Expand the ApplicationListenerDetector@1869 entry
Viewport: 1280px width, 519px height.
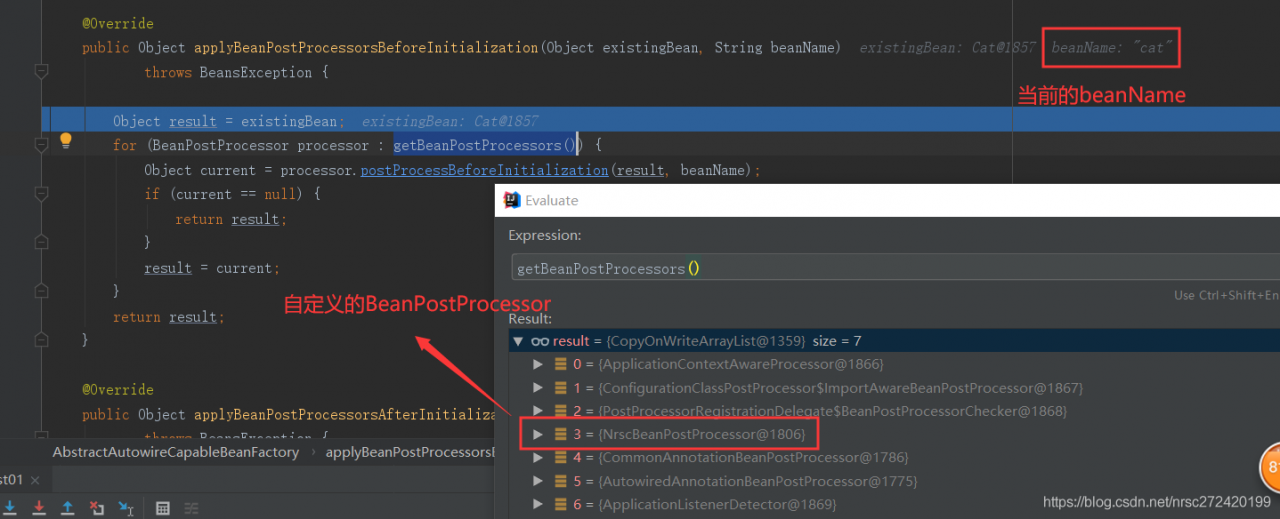click(538, 504)
